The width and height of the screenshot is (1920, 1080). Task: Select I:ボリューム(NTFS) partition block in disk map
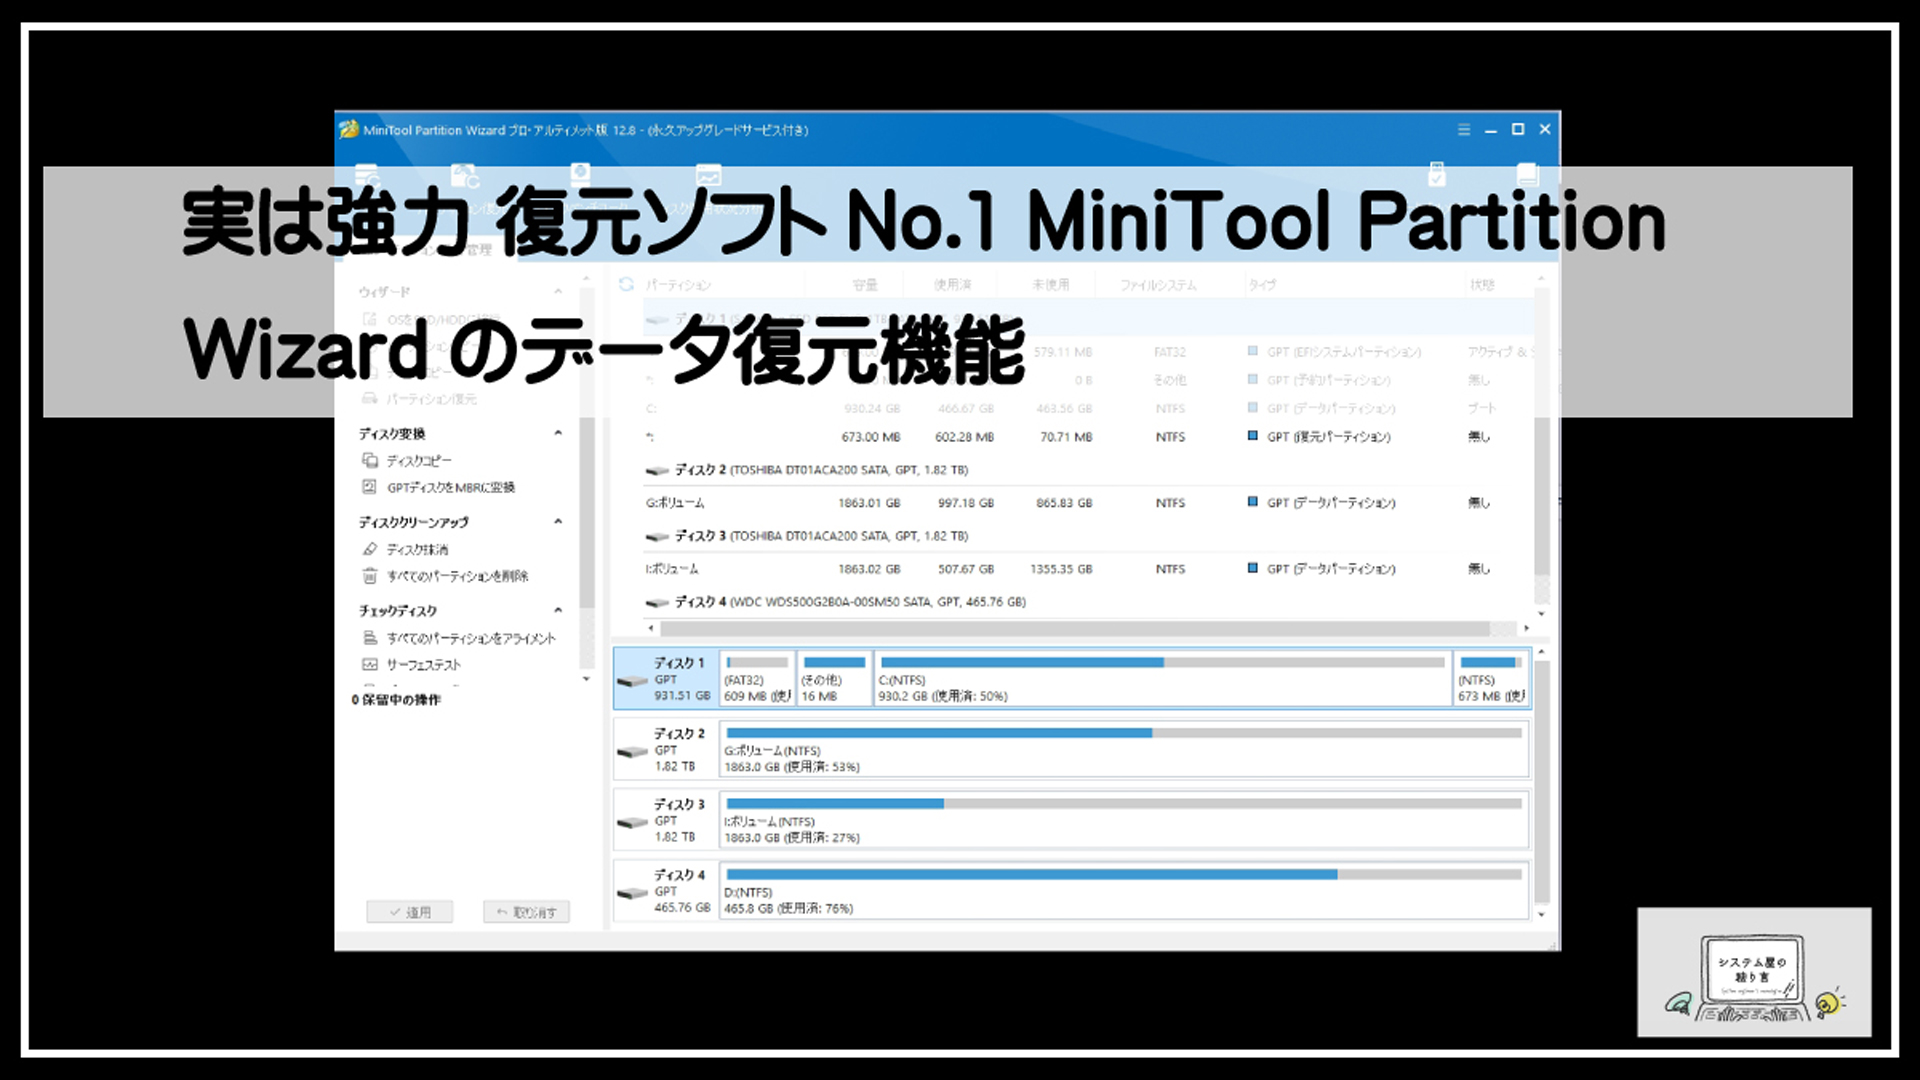pyautogui.click(x=1124, y=820)
